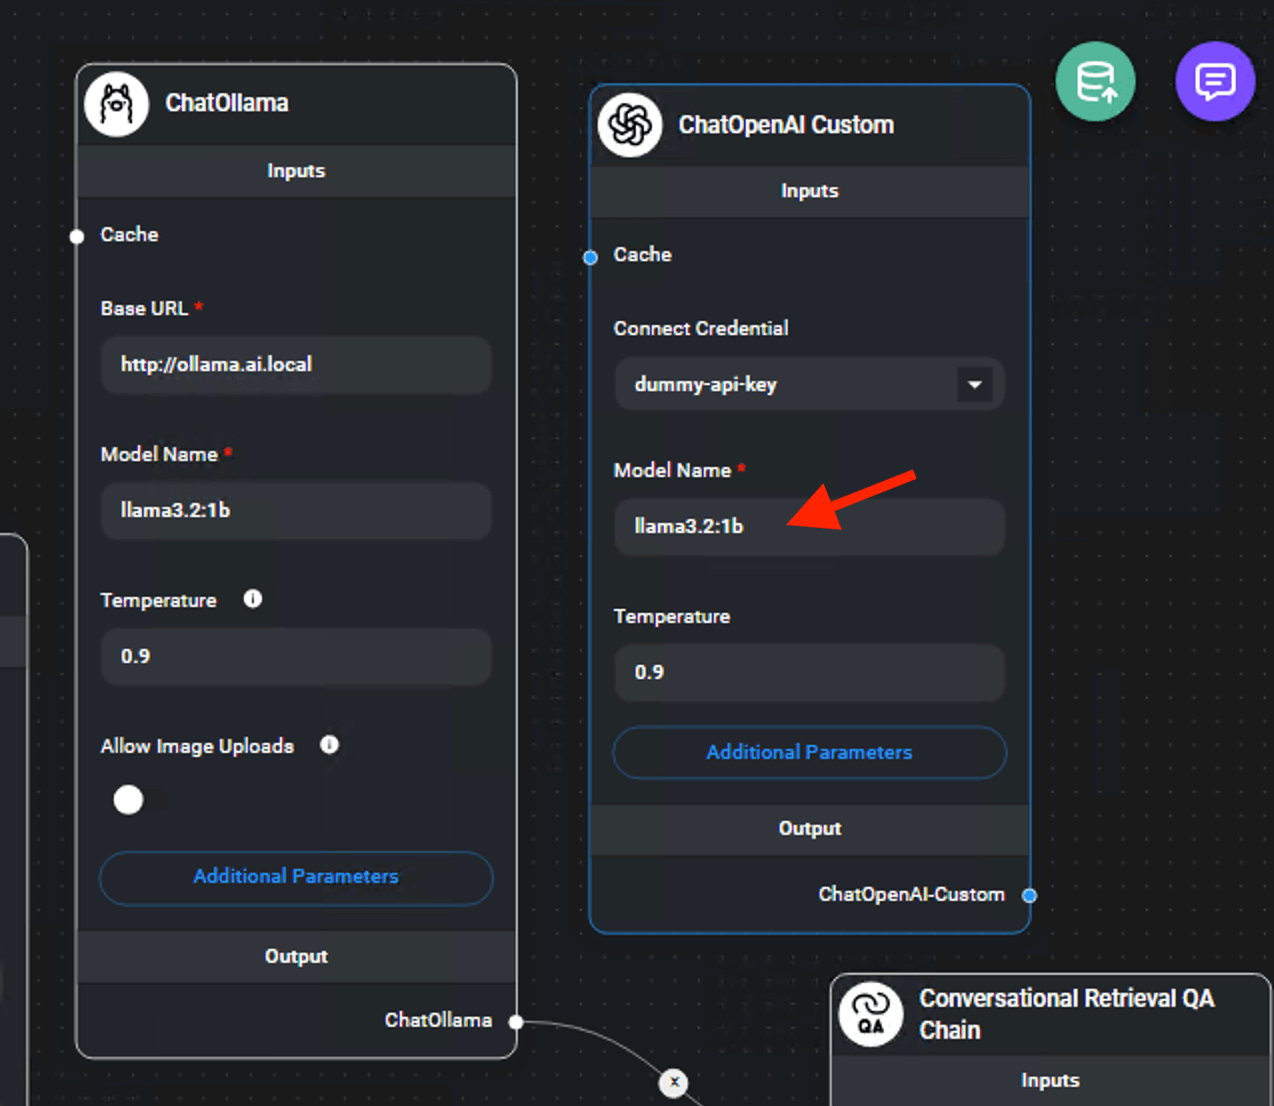Image resolution: width=1274 pixels, height=1106 pixels.
Task: Click the ChatOllama llama node icon
Action: 117,104
